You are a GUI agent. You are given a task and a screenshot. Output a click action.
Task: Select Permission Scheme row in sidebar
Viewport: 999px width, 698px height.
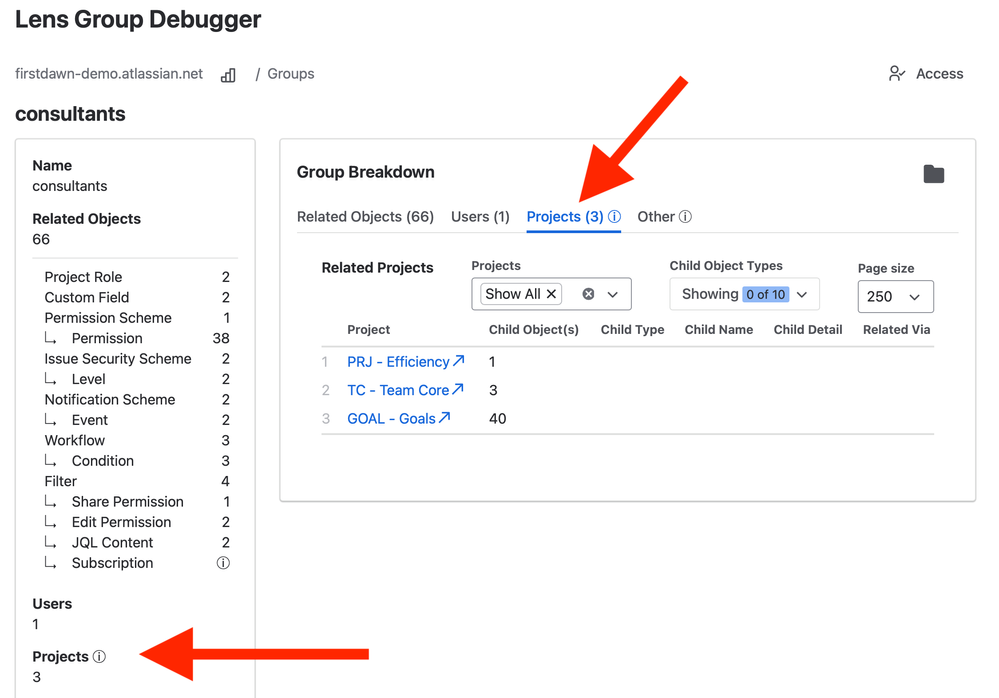(x=136, y=318)
